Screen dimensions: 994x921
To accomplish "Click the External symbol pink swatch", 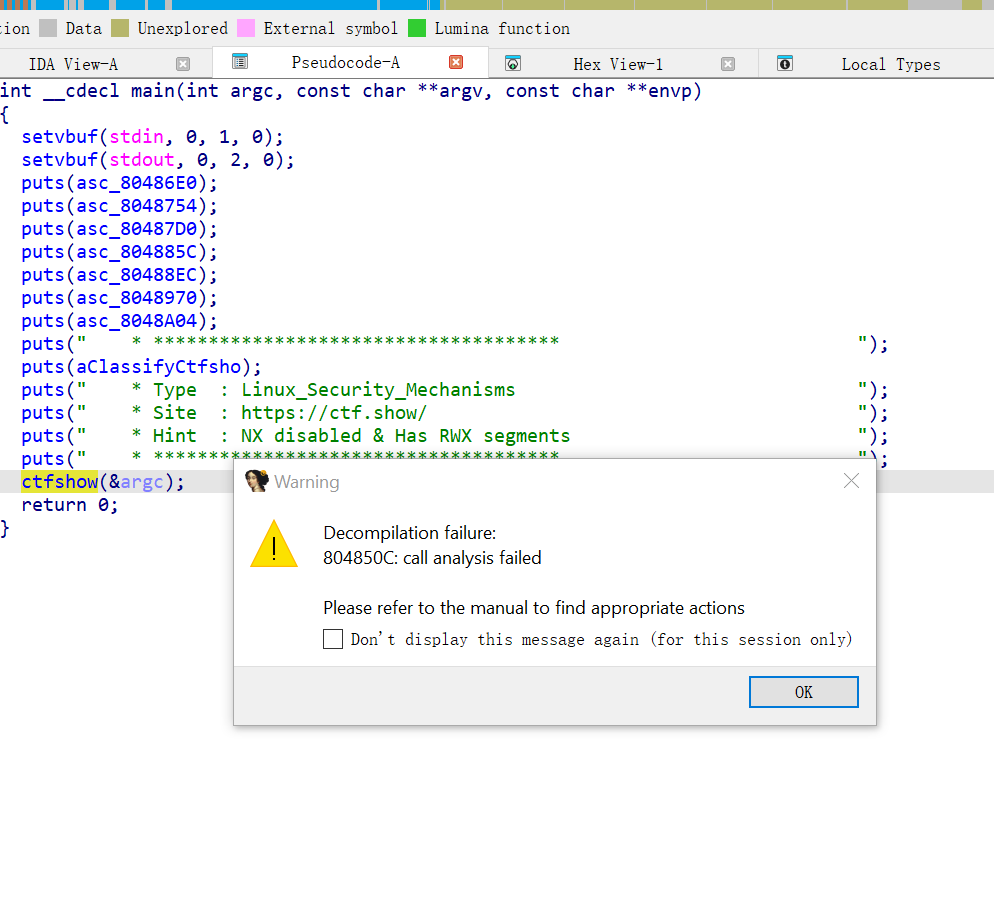I will [246, 28].
